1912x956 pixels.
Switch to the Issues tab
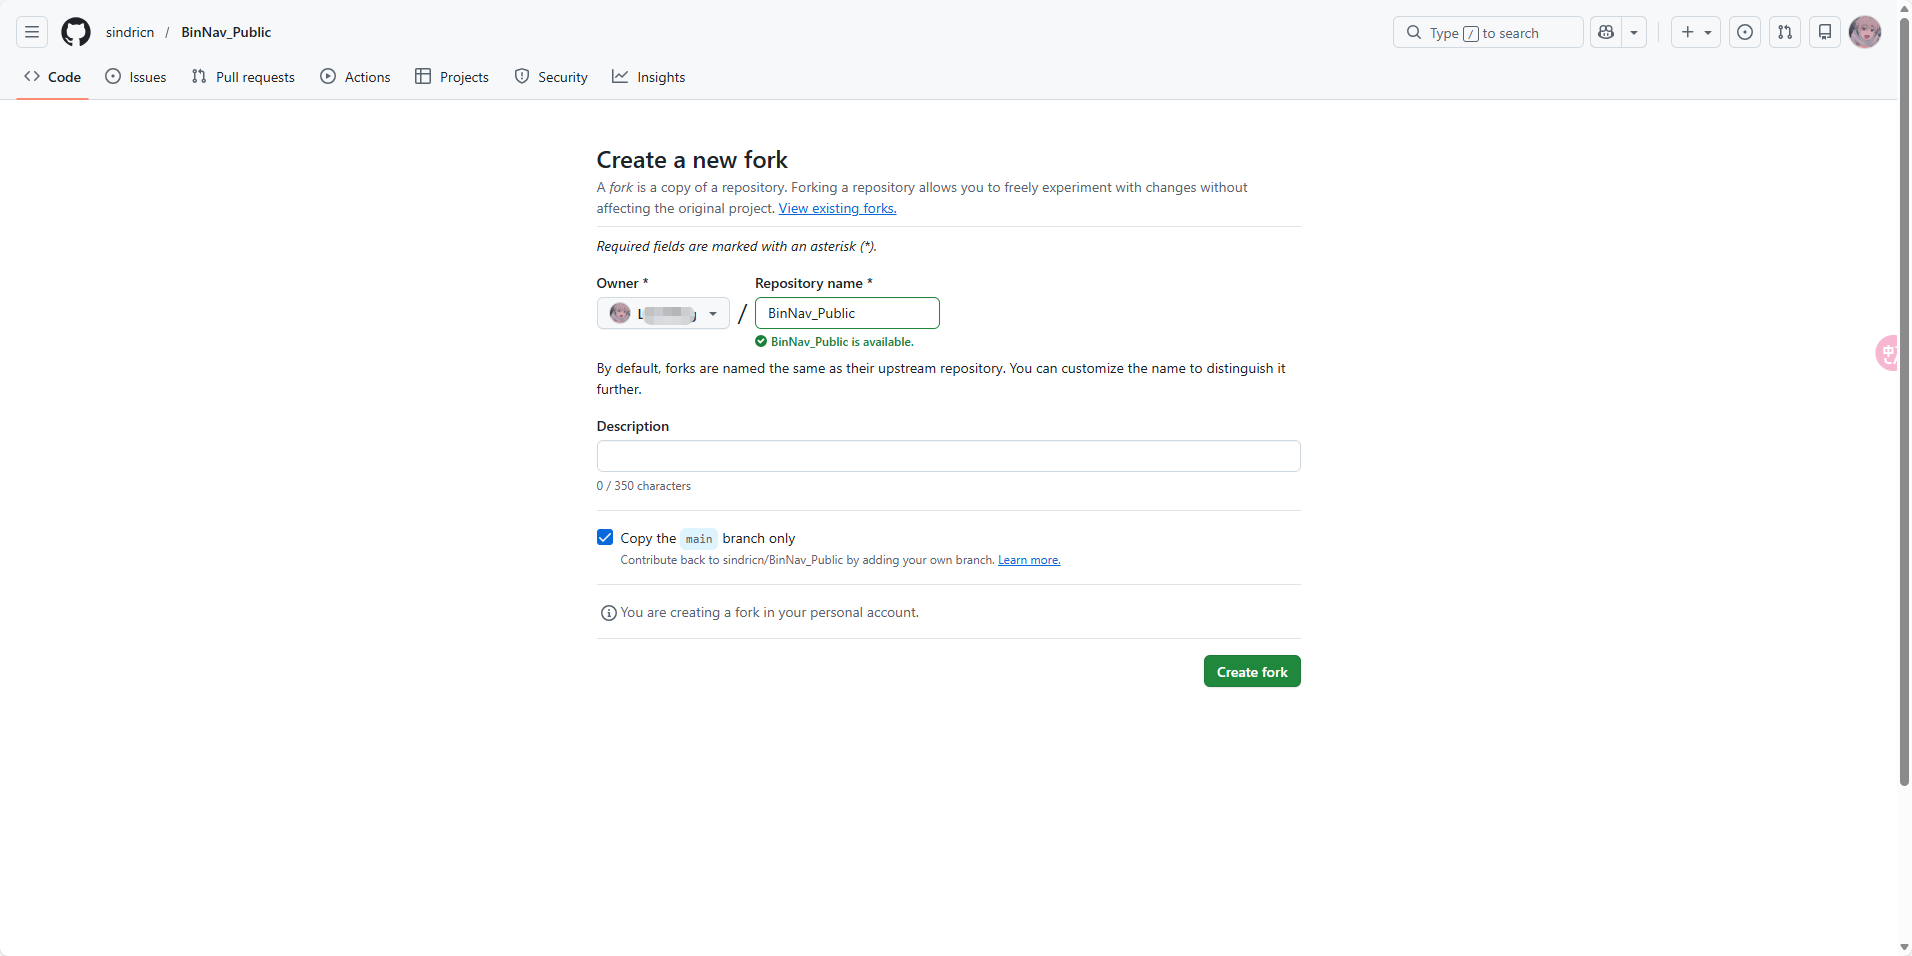click(x=136, y=77)
